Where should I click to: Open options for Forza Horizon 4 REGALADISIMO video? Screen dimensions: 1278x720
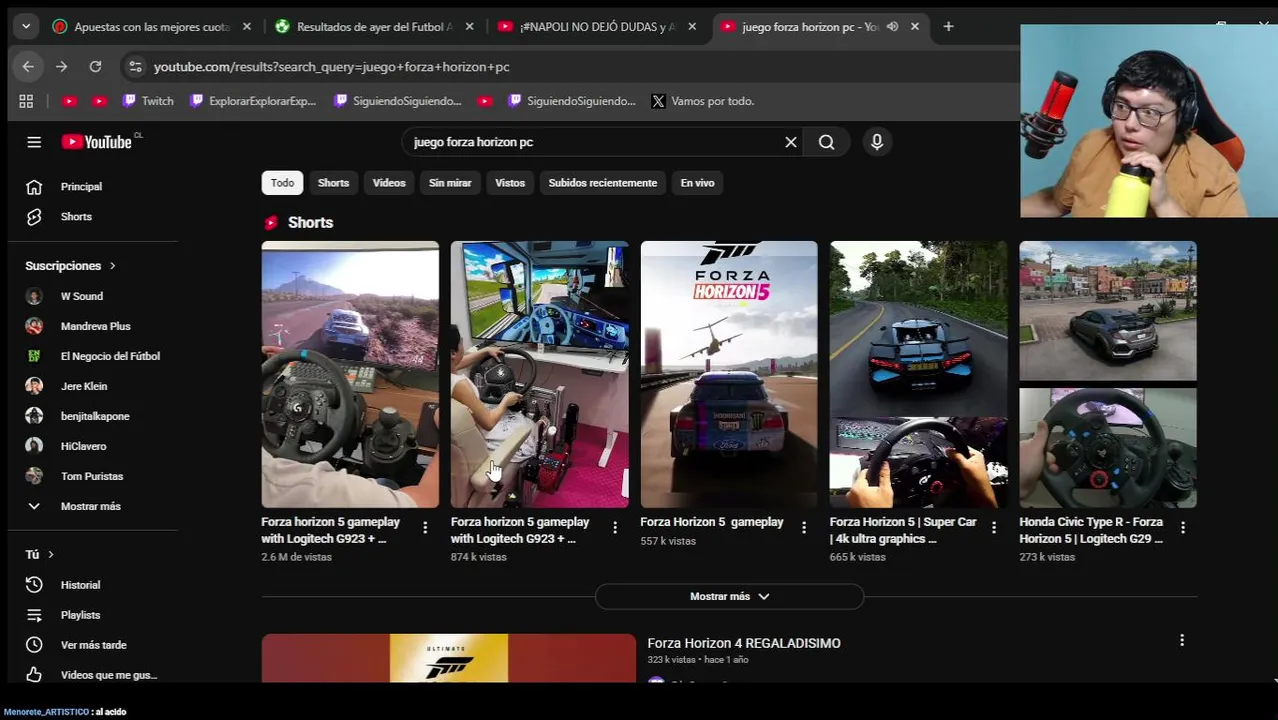click(x=1182, y=640)
